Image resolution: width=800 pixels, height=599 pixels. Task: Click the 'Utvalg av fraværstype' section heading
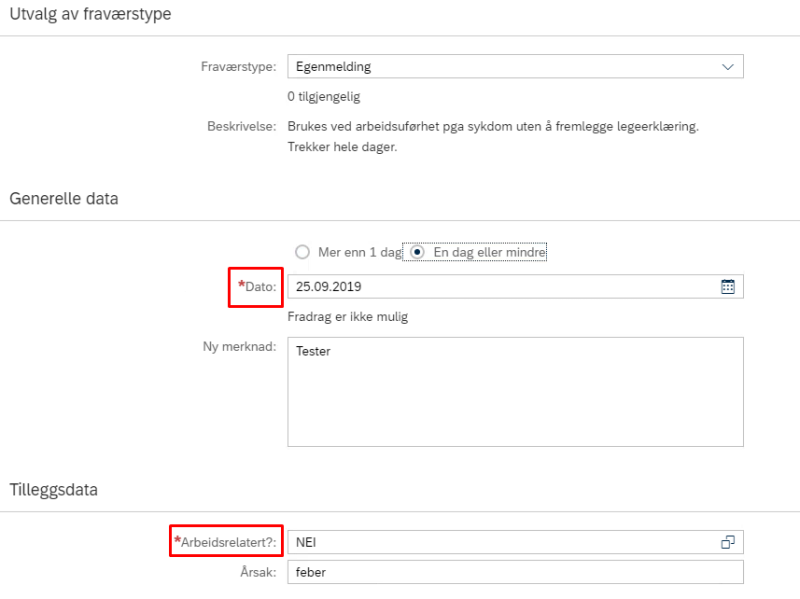pyautogui.click(x=90, y=14)
